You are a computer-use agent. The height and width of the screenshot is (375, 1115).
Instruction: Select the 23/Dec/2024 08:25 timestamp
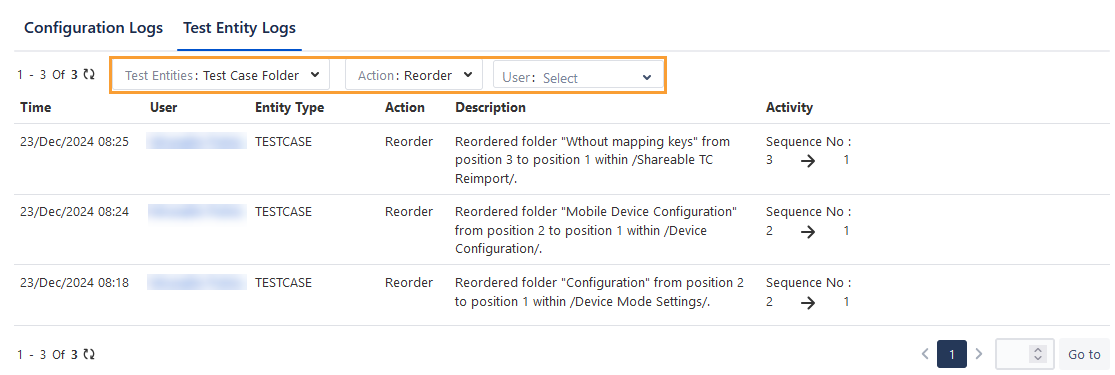(x=75, y=142)
